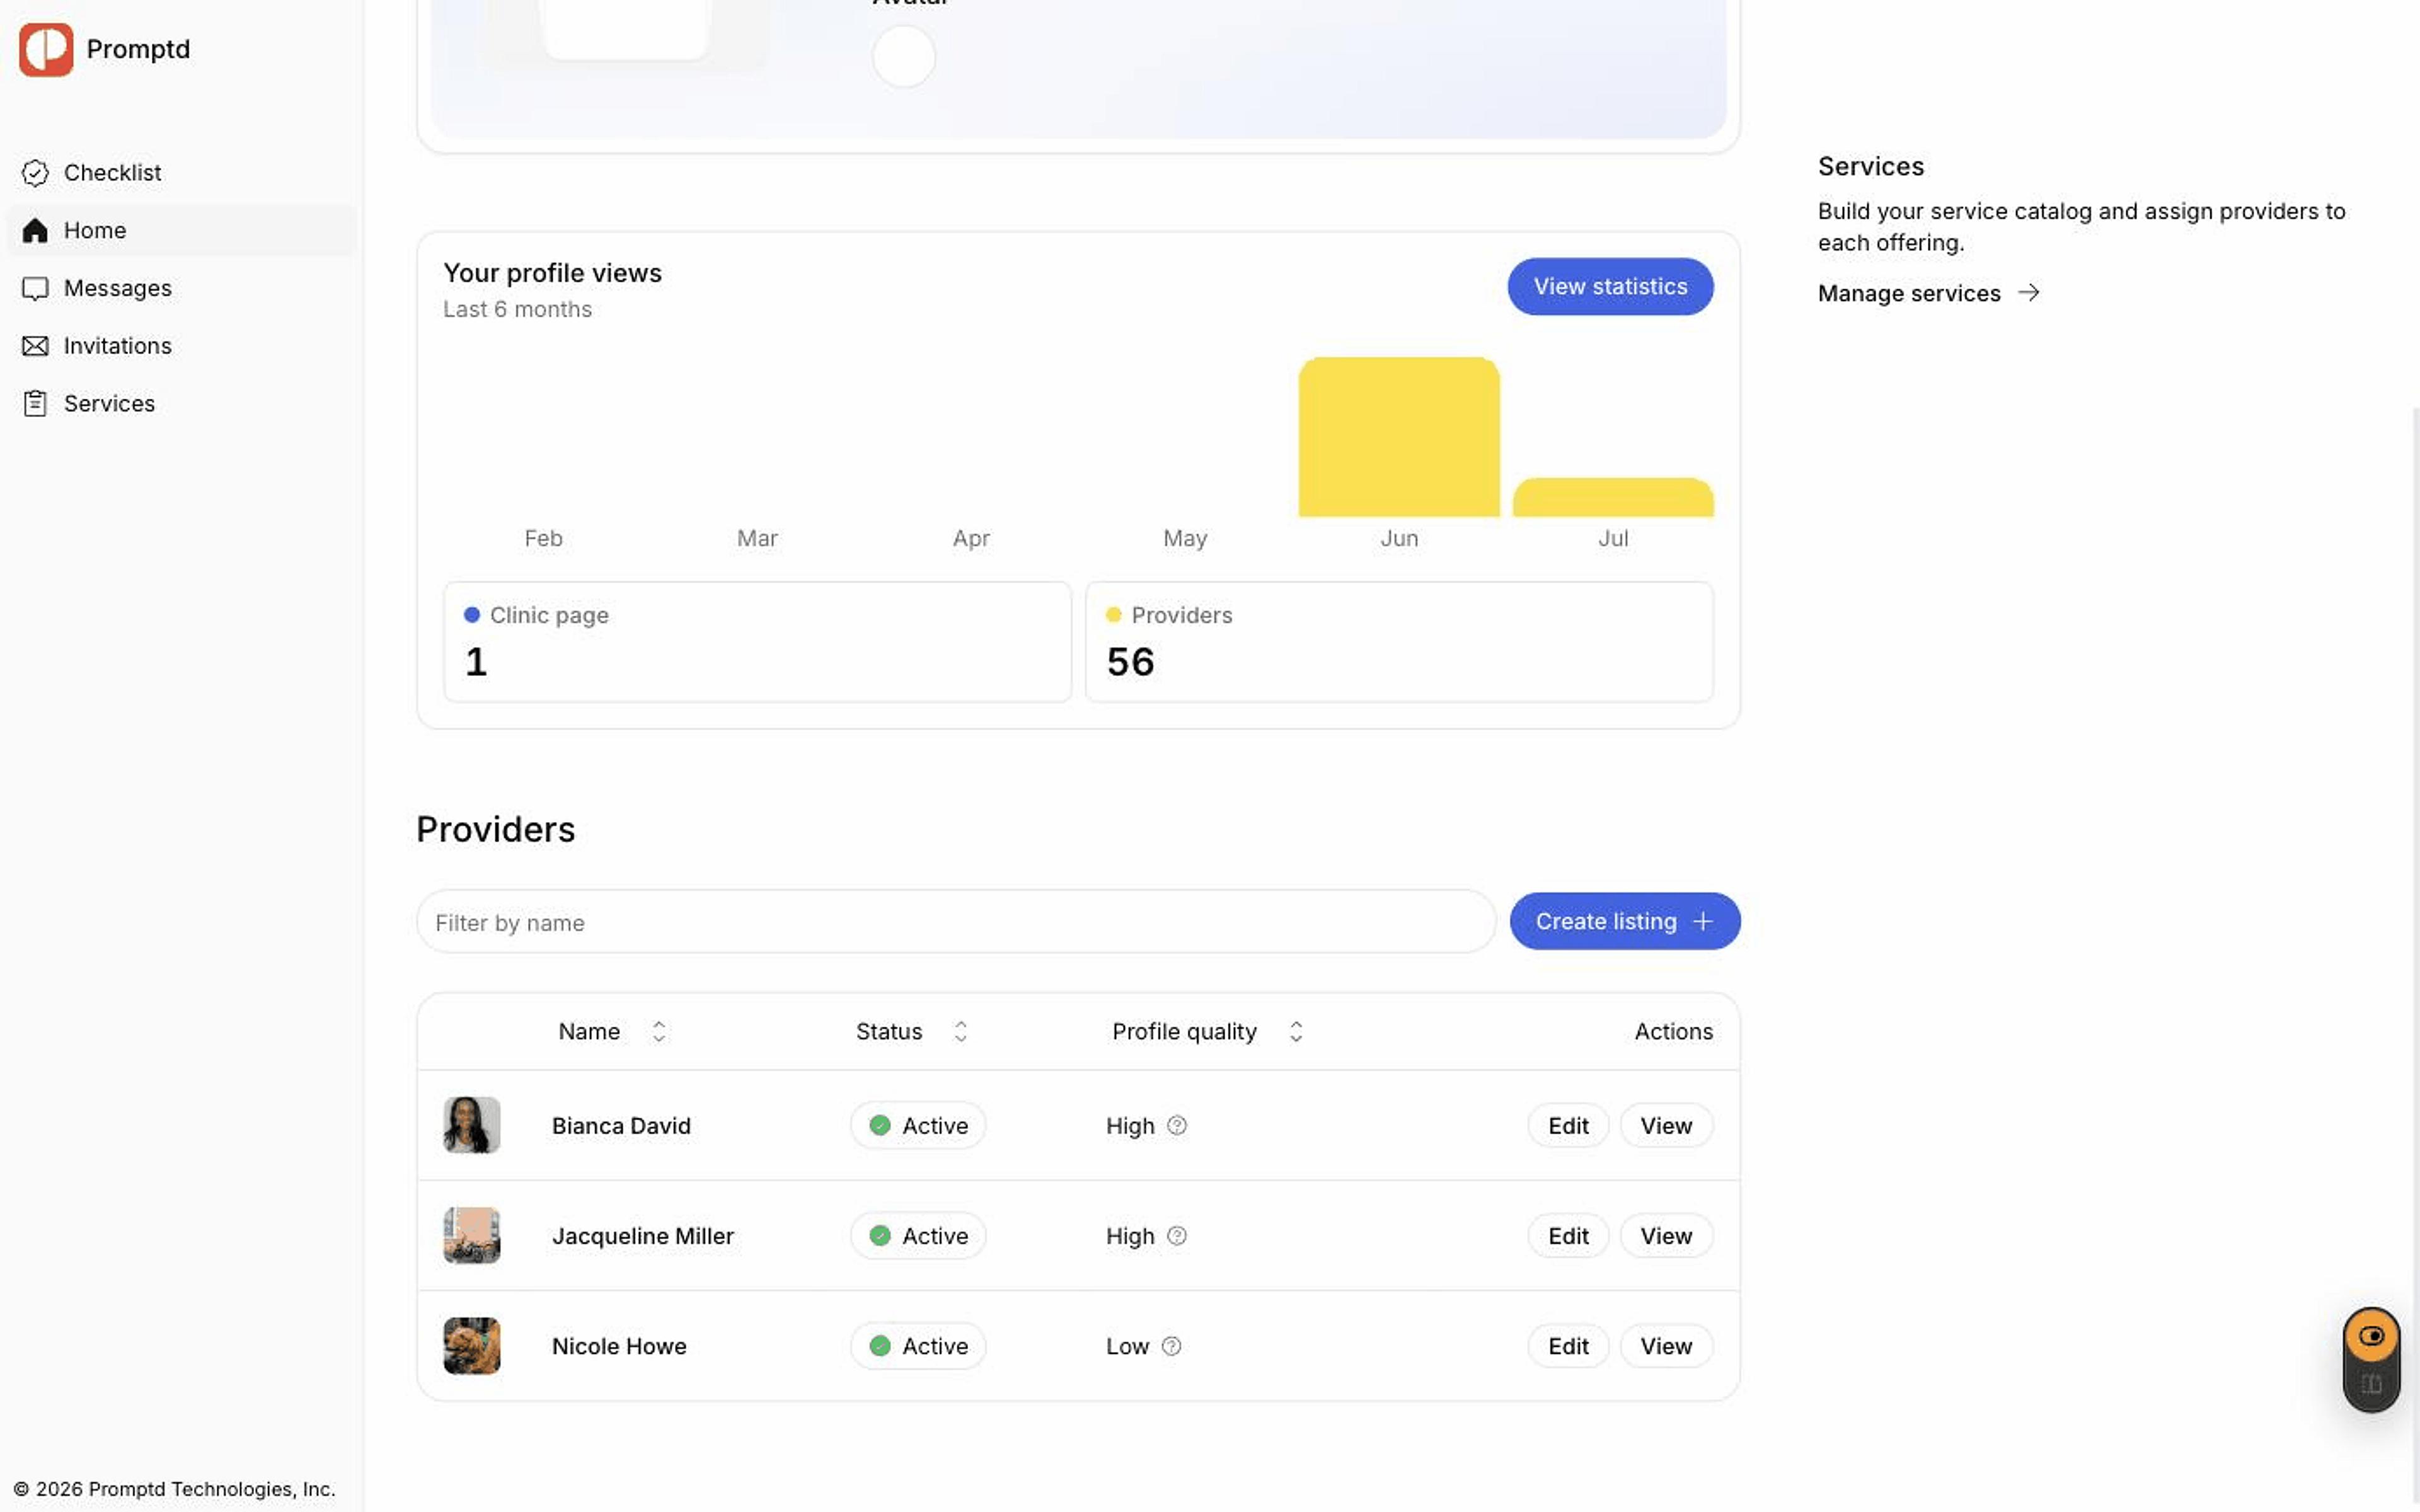Click the Services heading in the right panel
Viewport: 2420px width, 1512px height.
click(x=1870, y=166)
